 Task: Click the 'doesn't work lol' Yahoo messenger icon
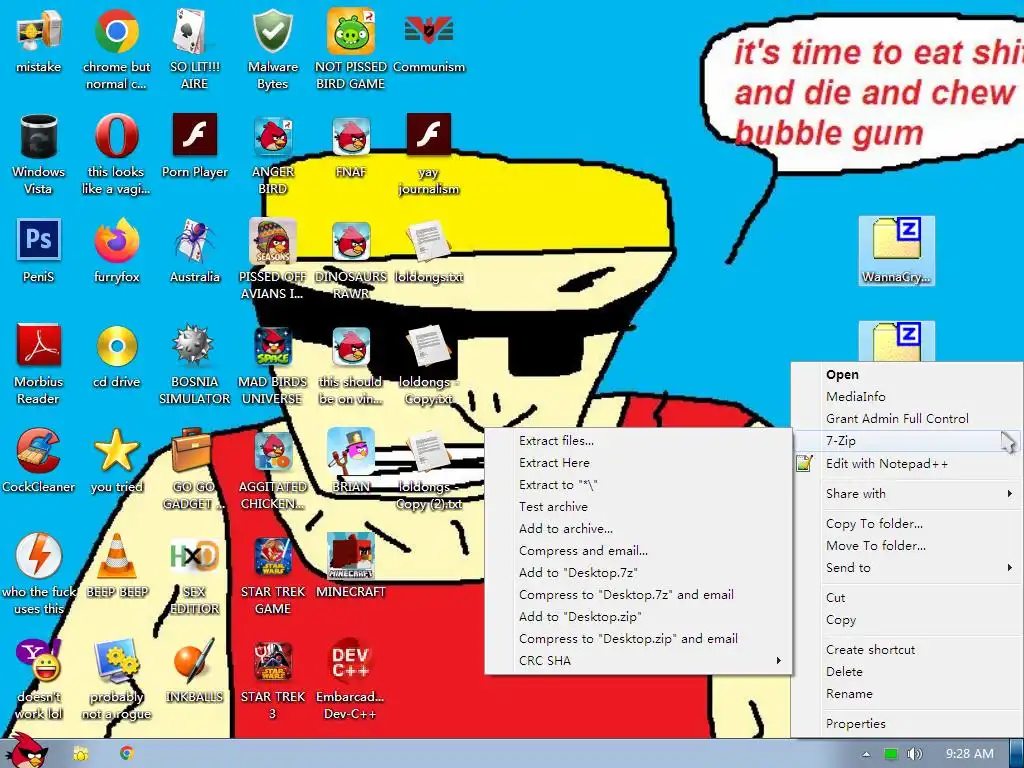coord(38,661)
